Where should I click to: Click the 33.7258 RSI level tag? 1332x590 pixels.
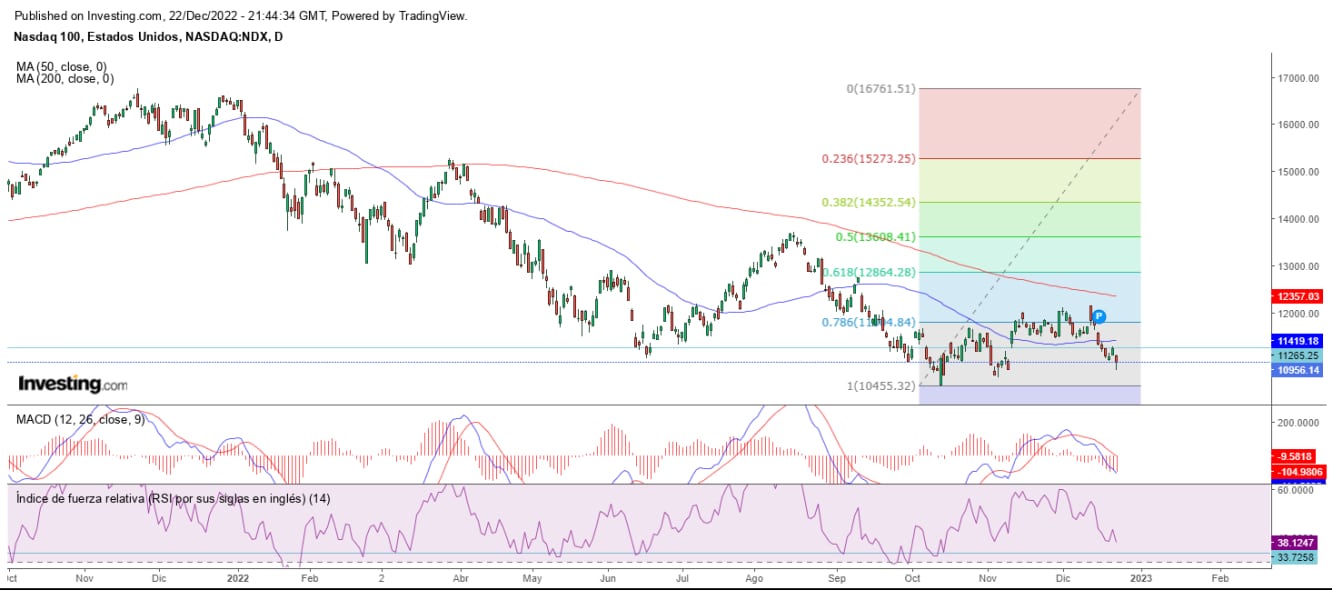[1297, 556]
